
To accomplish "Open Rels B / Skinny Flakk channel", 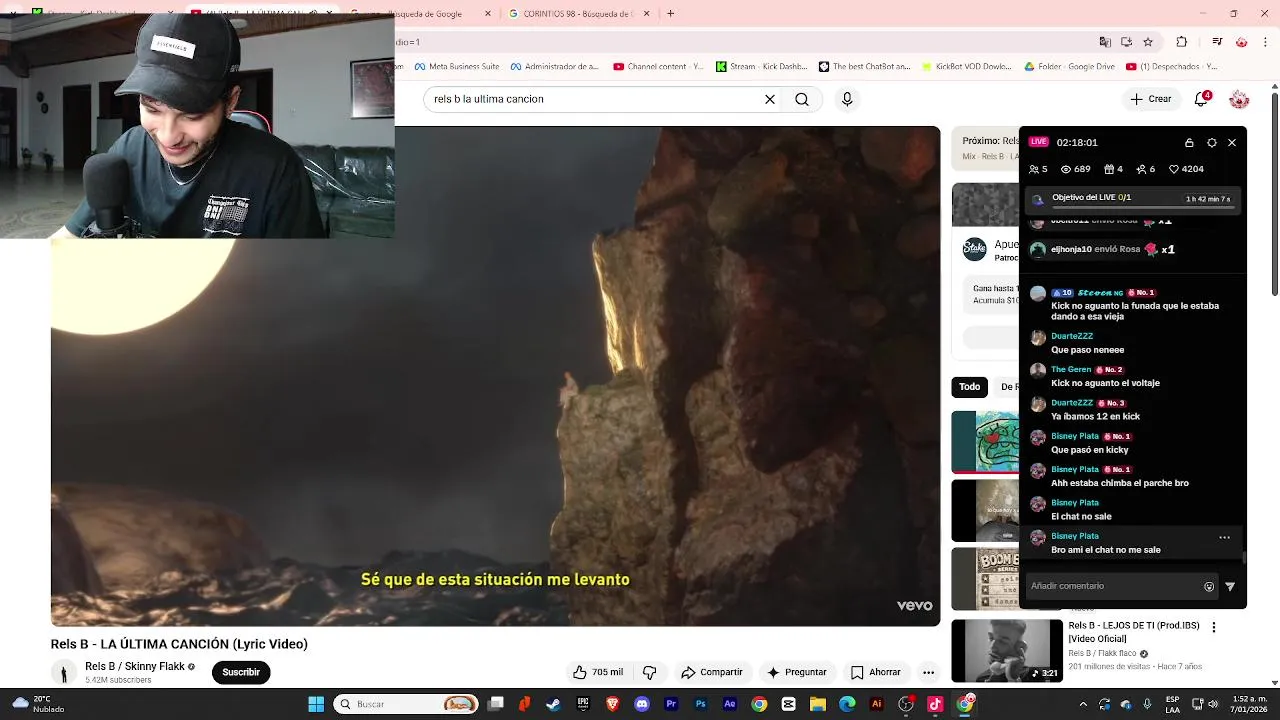I will pyautogui.click(x=135, y=666).
